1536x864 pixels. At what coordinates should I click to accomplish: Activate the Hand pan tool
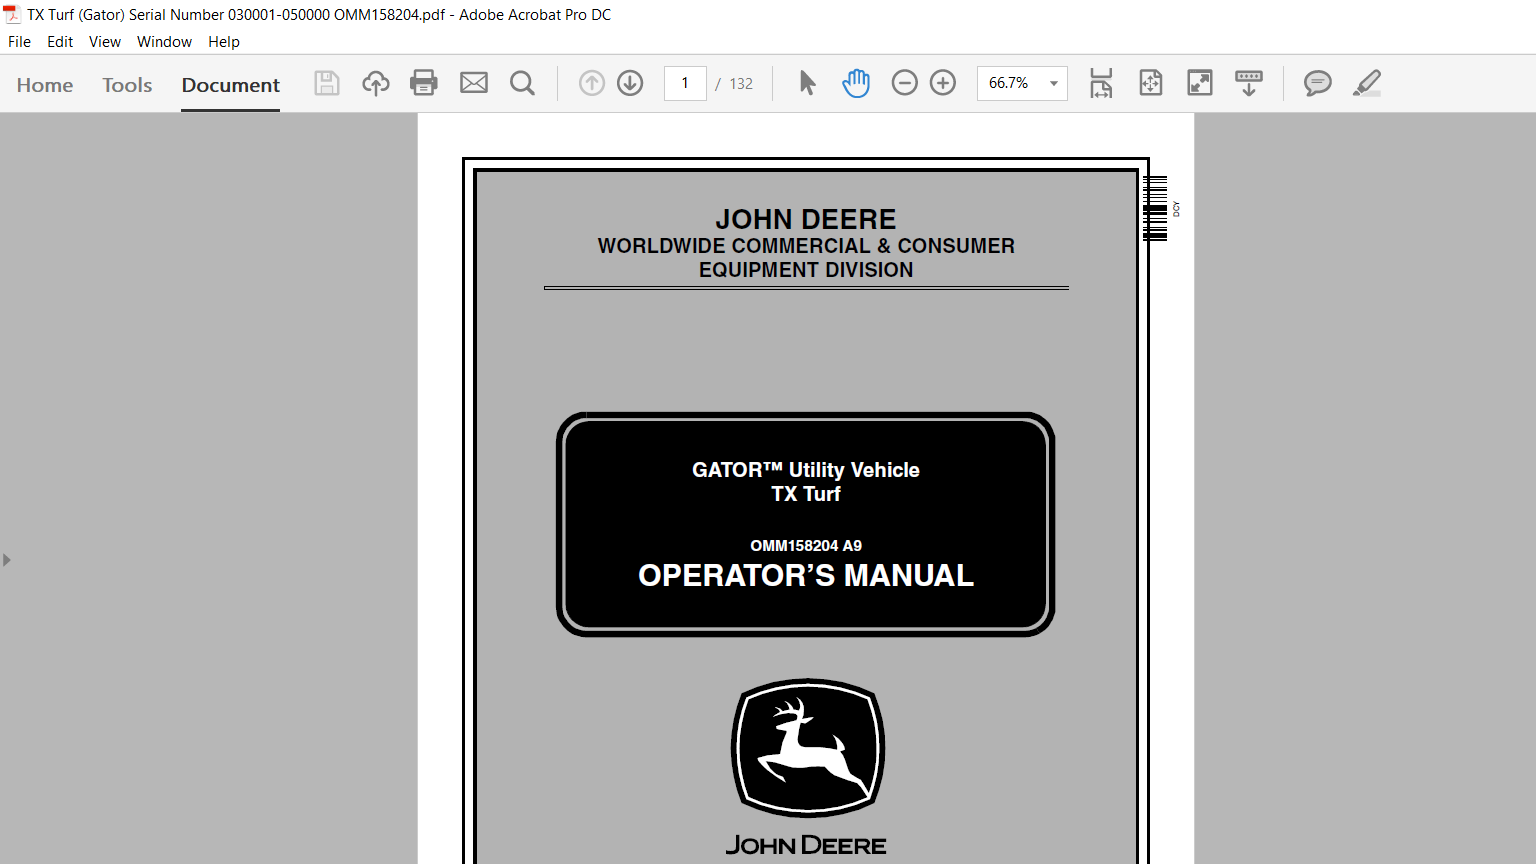tap(856, 83)
